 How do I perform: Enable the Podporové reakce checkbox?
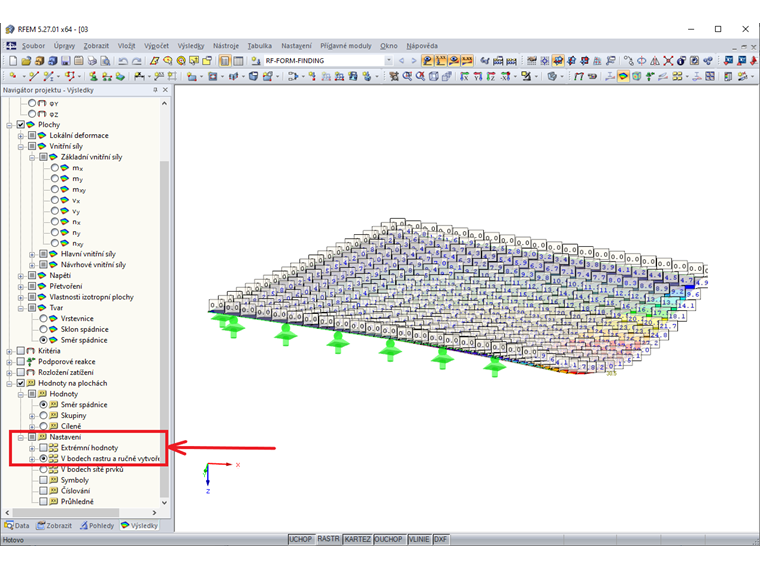21,362
